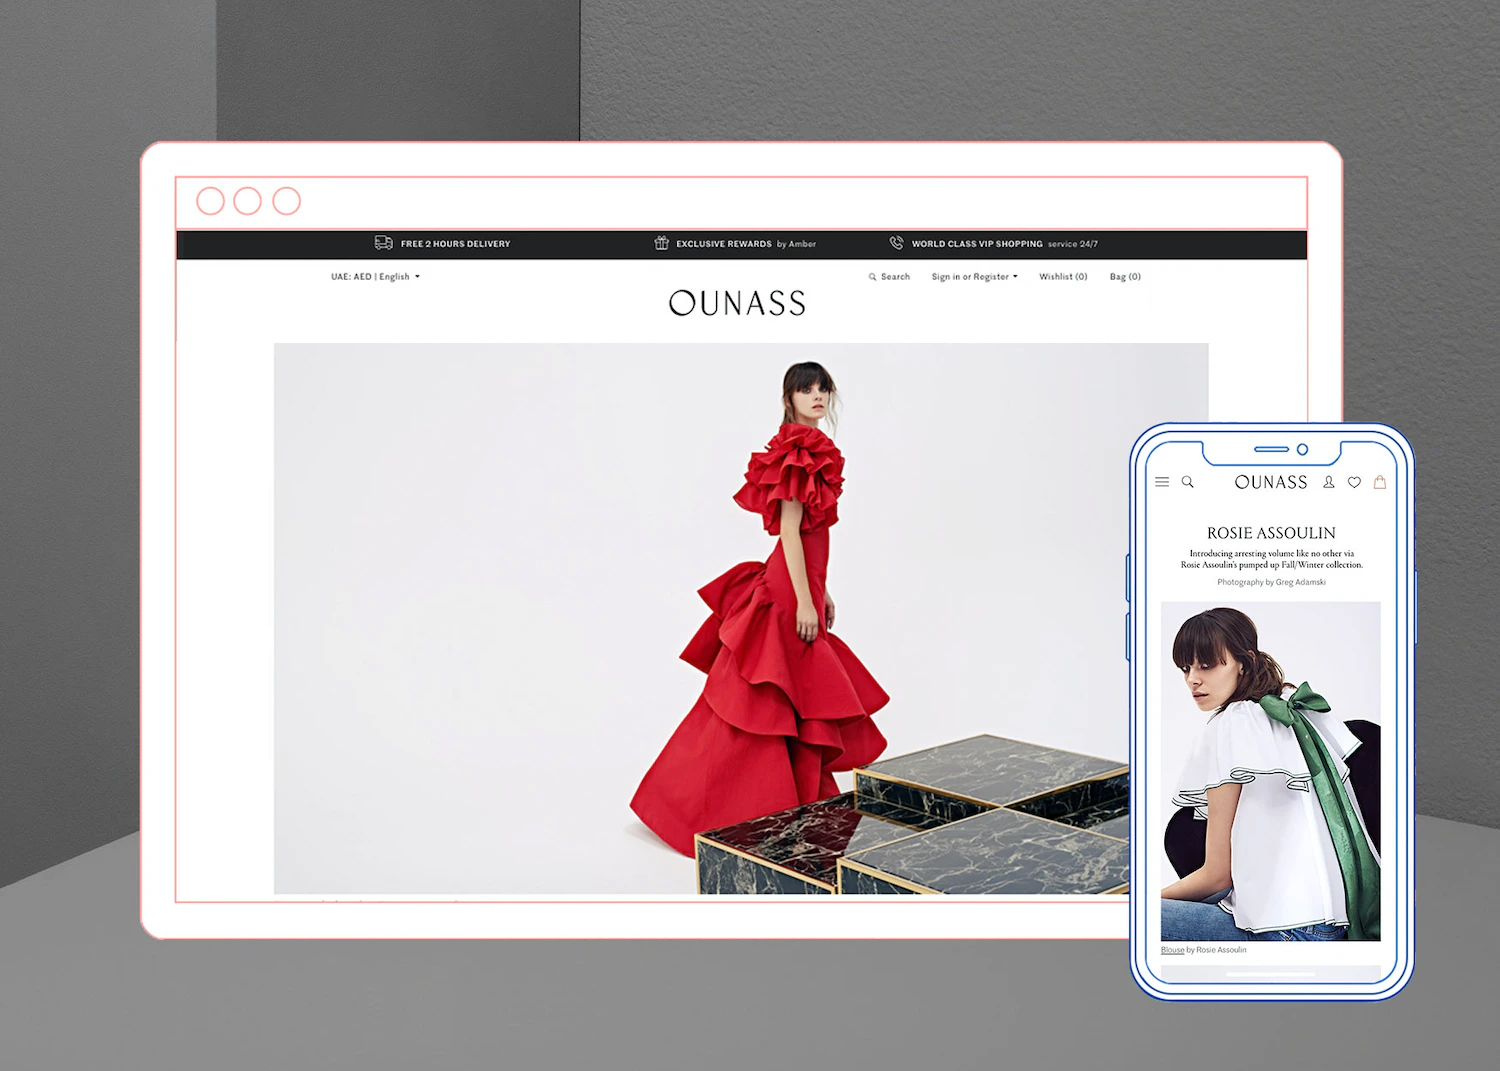Click the telephone VIP shopping icon
This screenshot has width=1500, height=1071.
896,243
